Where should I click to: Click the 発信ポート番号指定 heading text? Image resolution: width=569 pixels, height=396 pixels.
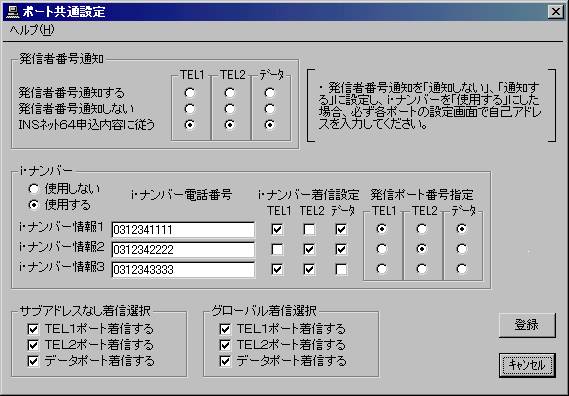(422, 195)
